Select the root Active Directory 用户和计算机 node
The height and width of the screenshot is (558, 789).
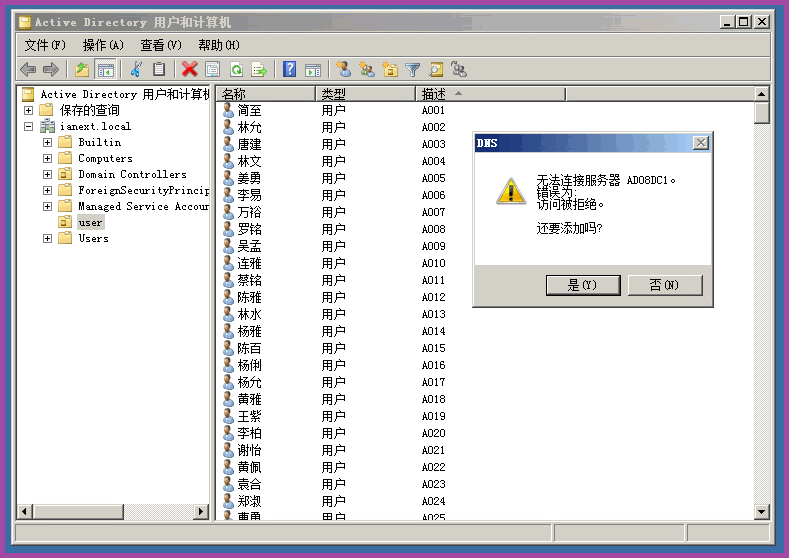point(125,94)
